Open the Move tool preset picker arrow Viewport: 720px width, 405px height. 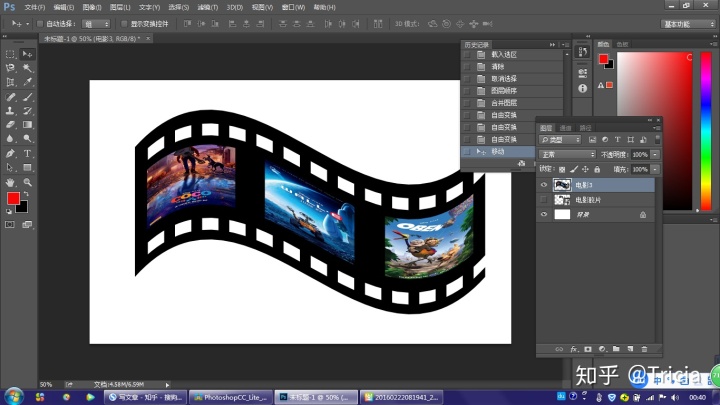click(x=27, y=24)
